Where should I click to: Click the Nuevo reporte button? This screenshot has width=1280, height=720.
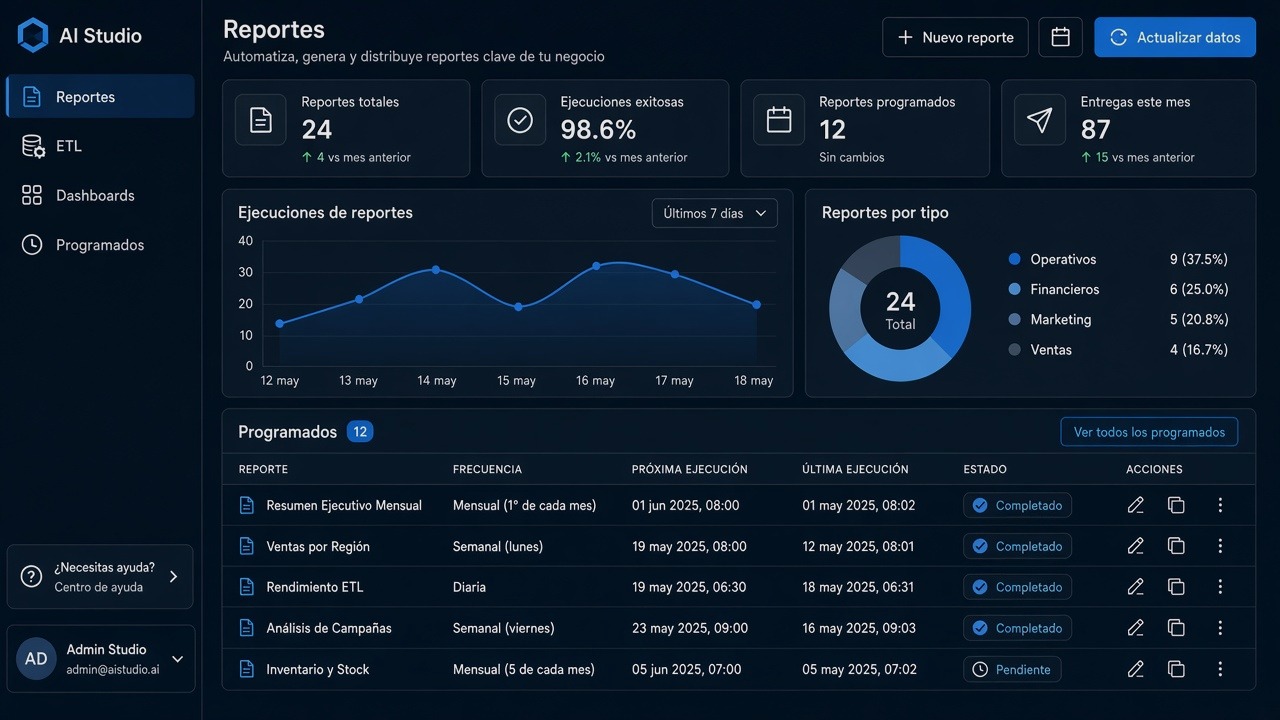tap(955, 37)
